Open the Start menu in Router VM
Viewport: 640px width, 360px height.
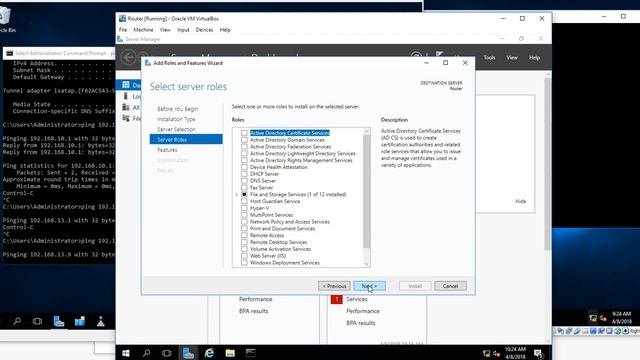[x=126, y=353]
